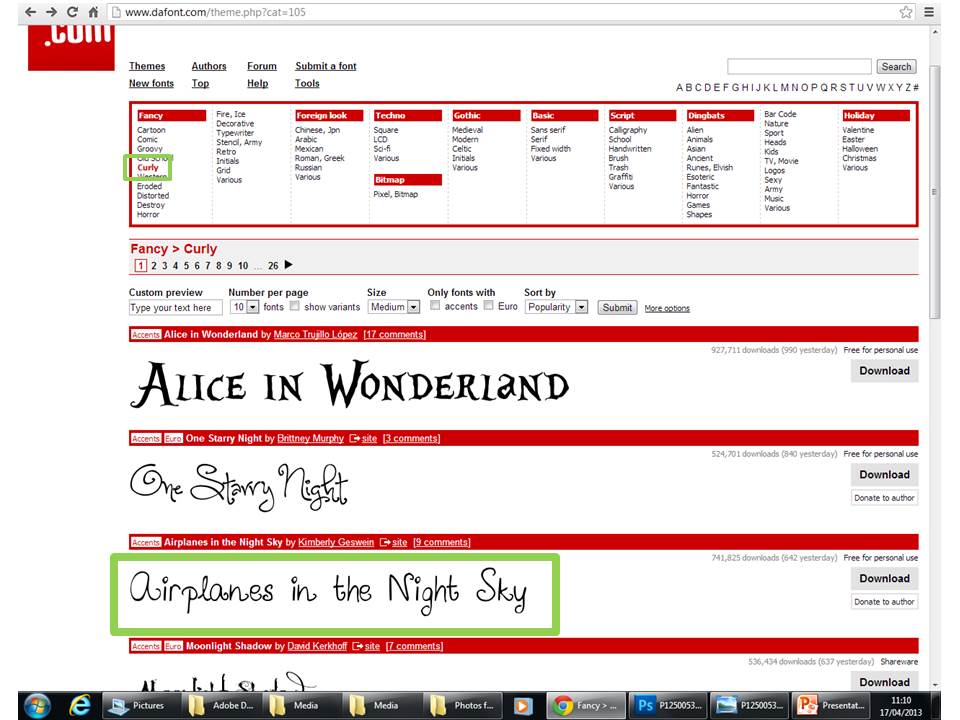Download One Starry Night font
Viewport: 960px width, 720px height.
click(885, 475)
